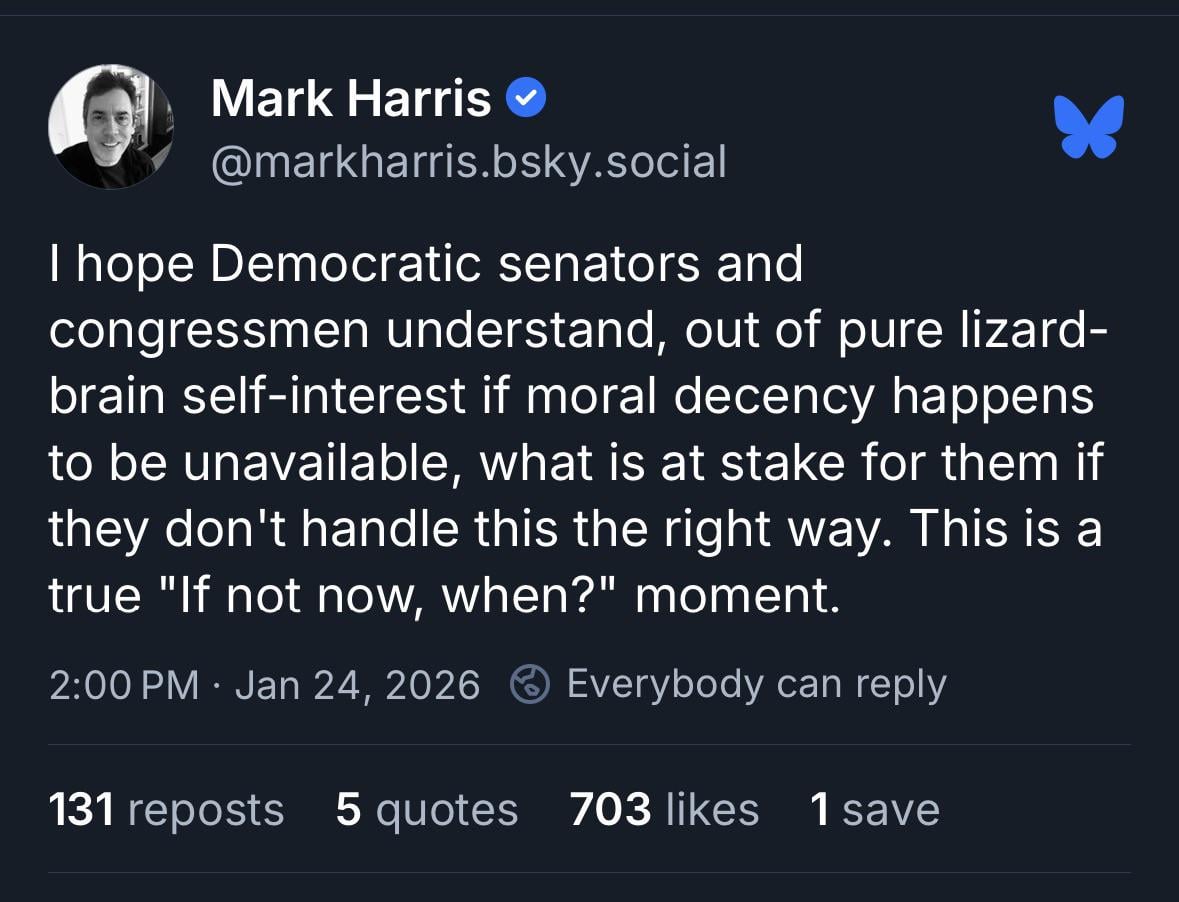Click the blue verified checkmark badge
This screenshot has height=902, width=1179.
pos(526,99)
